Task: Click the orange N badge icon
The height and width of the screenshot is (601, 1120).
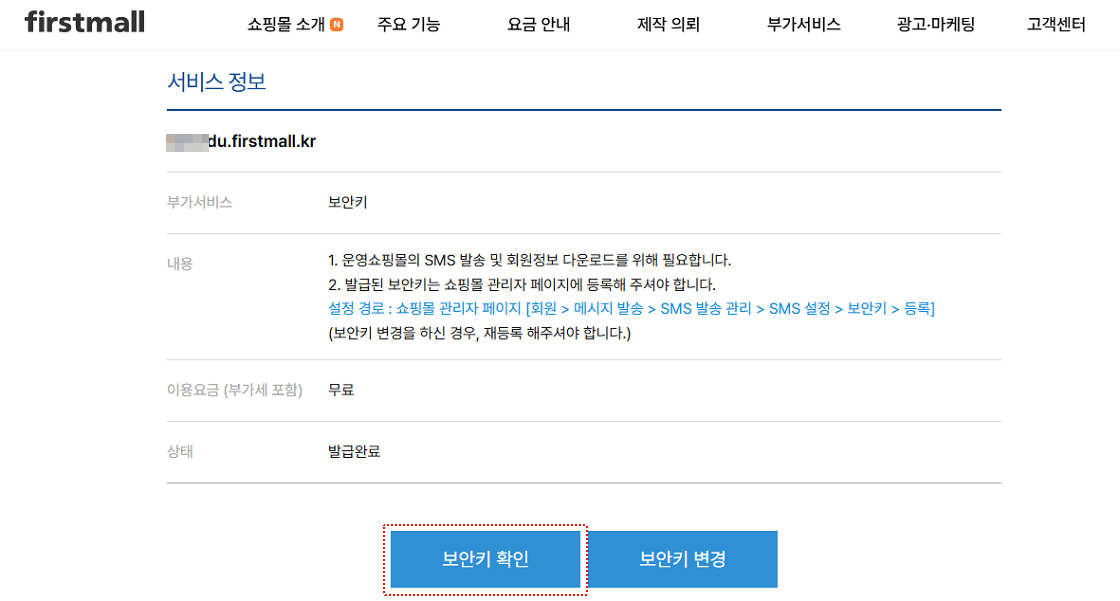Action: [x=336, y=25]
